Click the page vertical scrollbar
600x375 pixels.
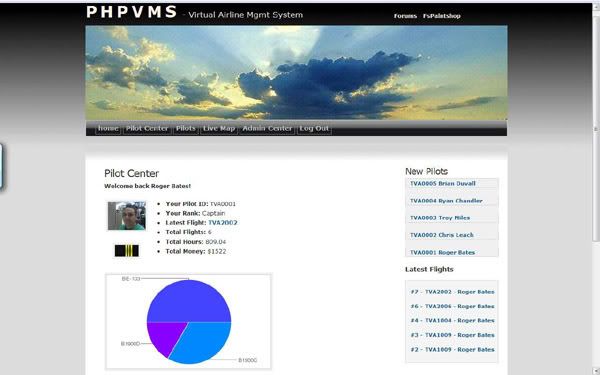tap(596, 188)
